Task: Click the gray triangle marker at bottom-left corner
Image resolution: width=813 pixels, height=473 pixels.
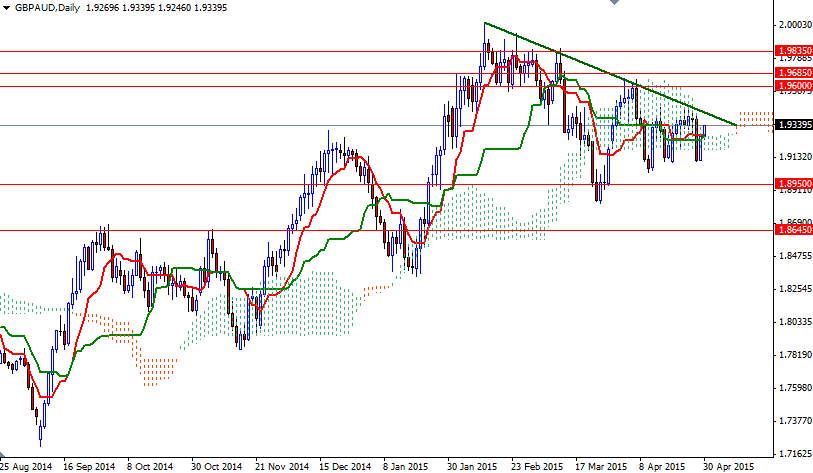Action: [x=3, y=453]
